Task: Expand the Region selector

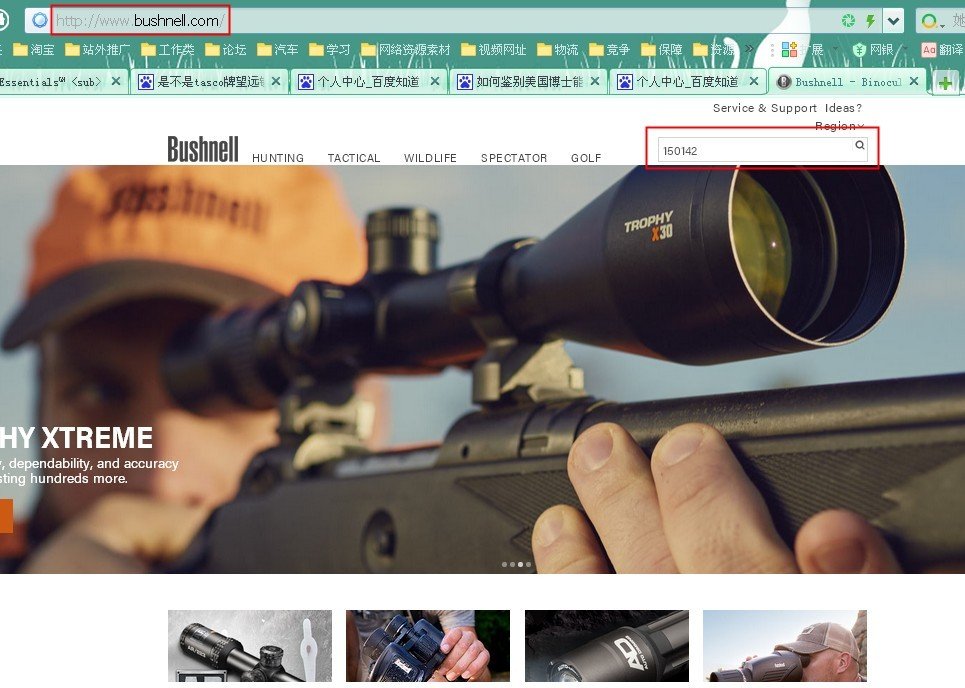Action: click(x=839, y=126)
